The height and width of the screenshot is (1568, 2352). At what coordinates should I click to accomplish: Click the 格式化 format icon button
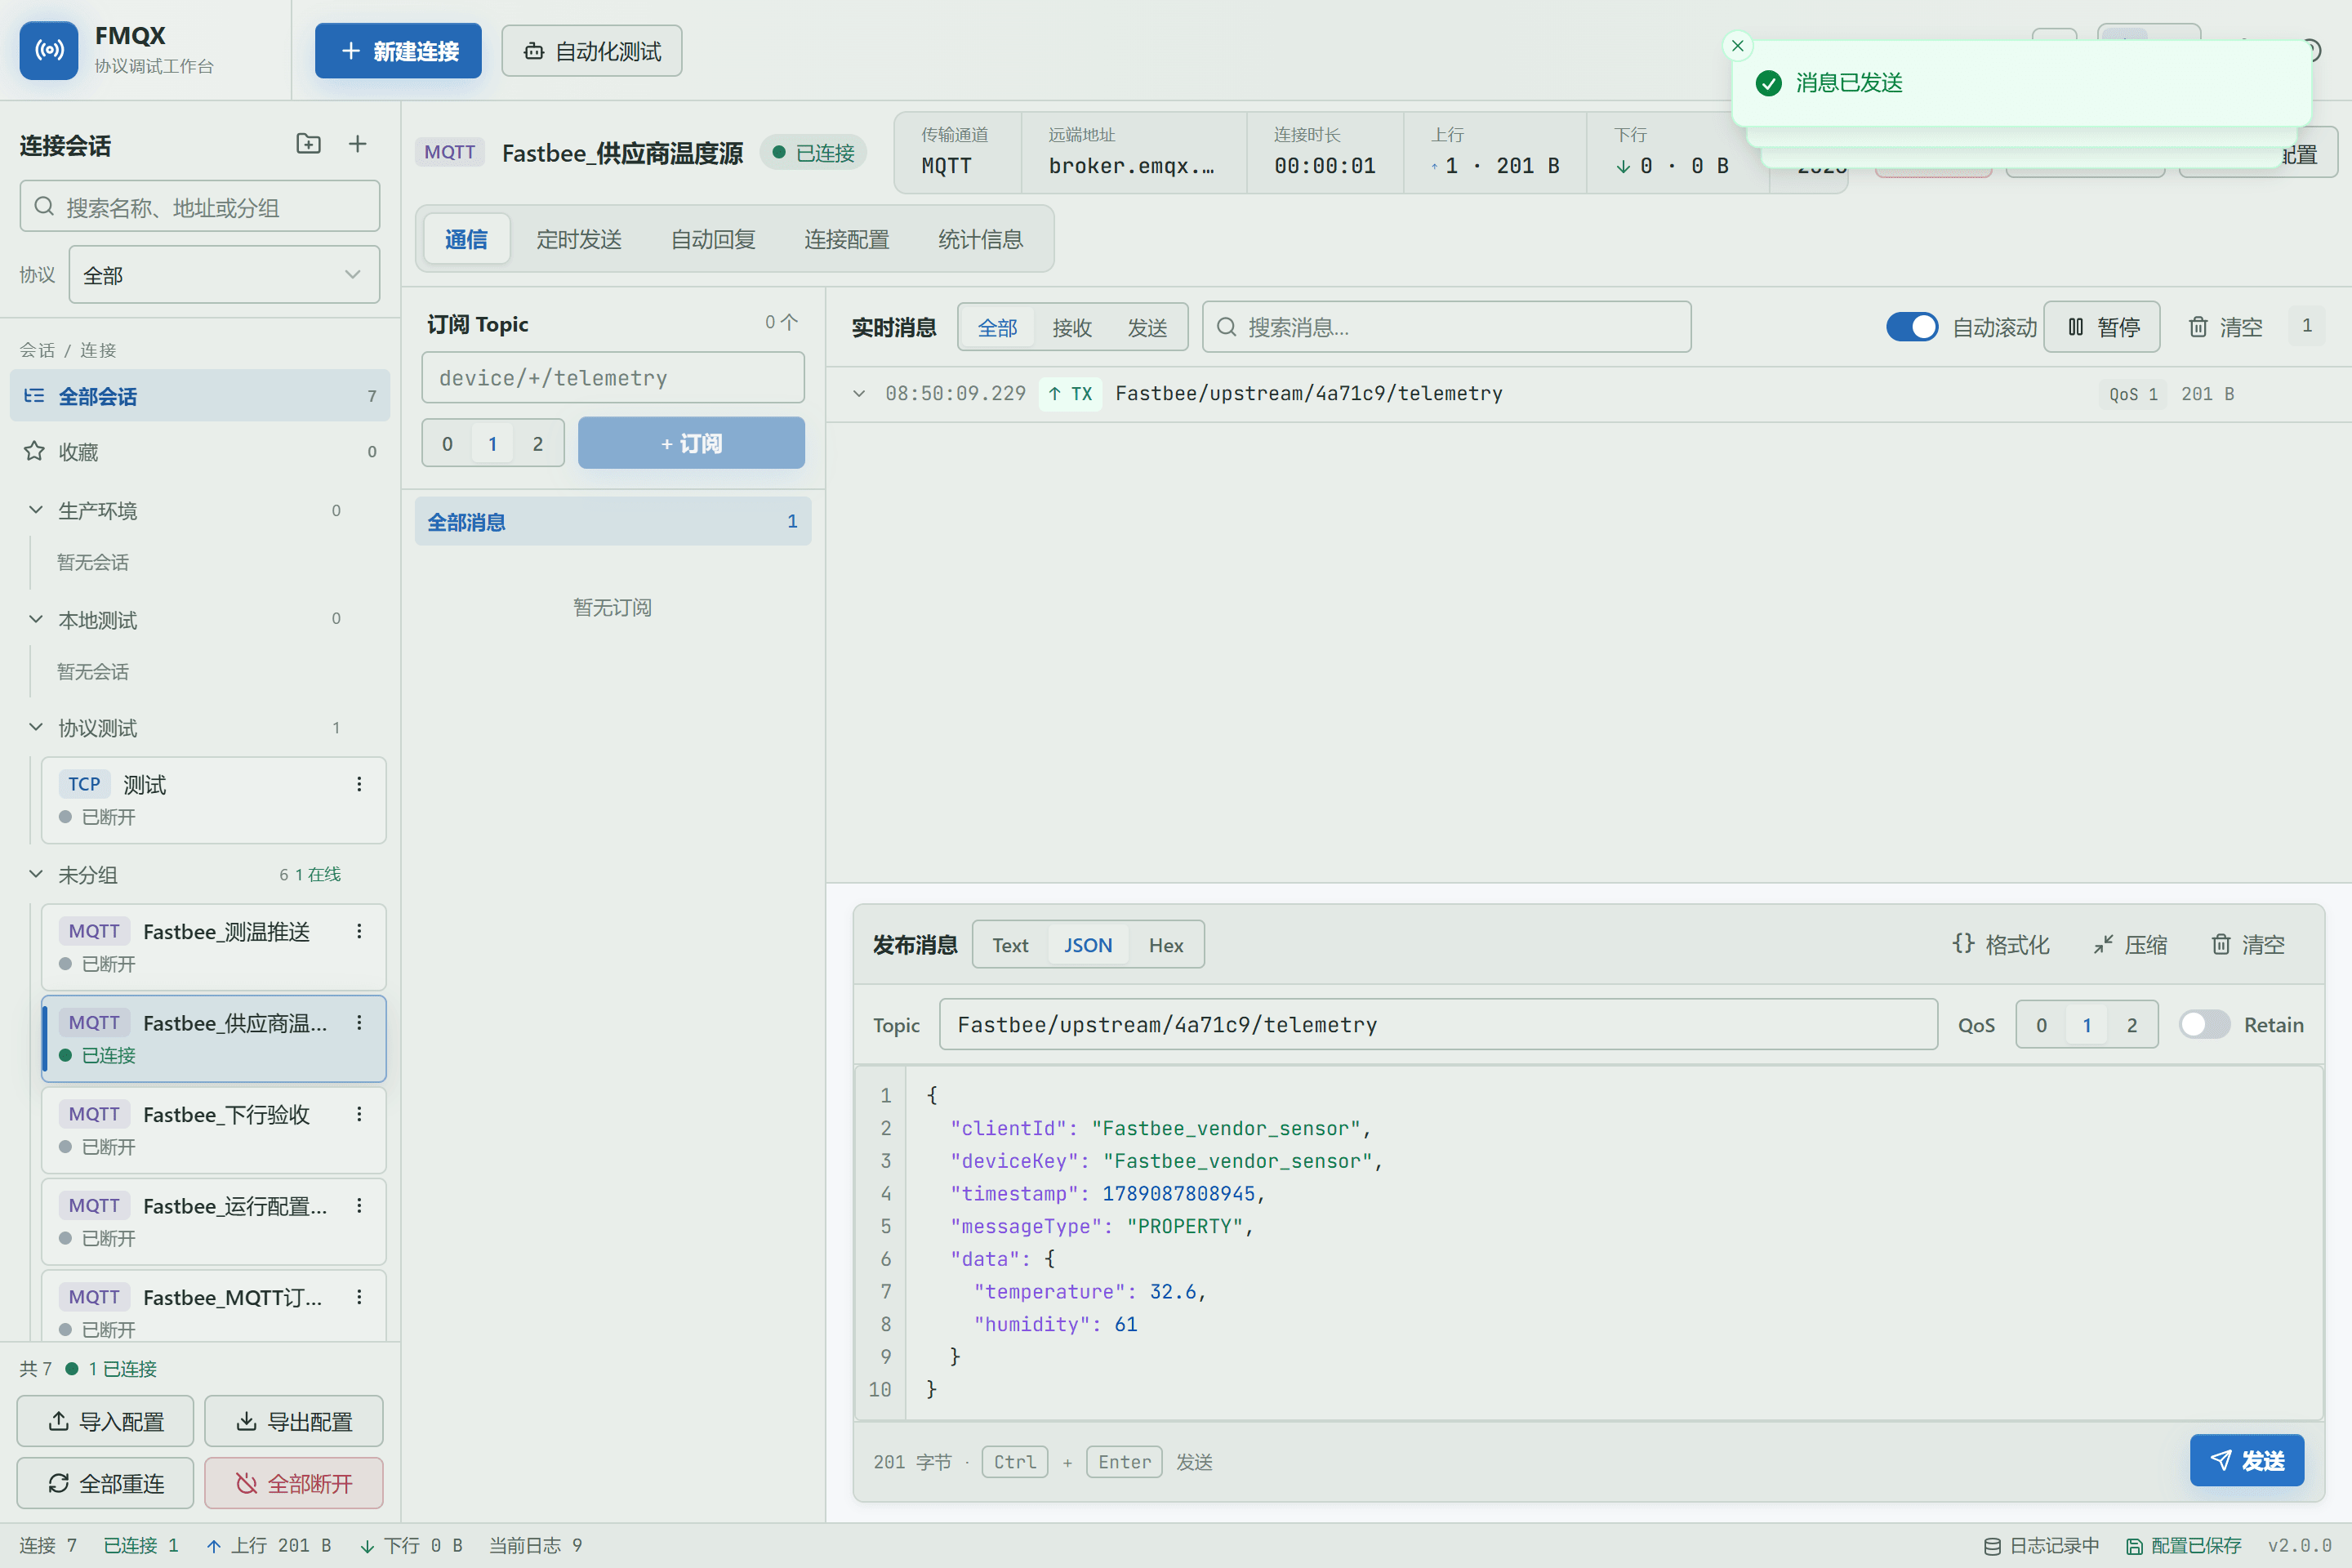(x=2001, y=945)
